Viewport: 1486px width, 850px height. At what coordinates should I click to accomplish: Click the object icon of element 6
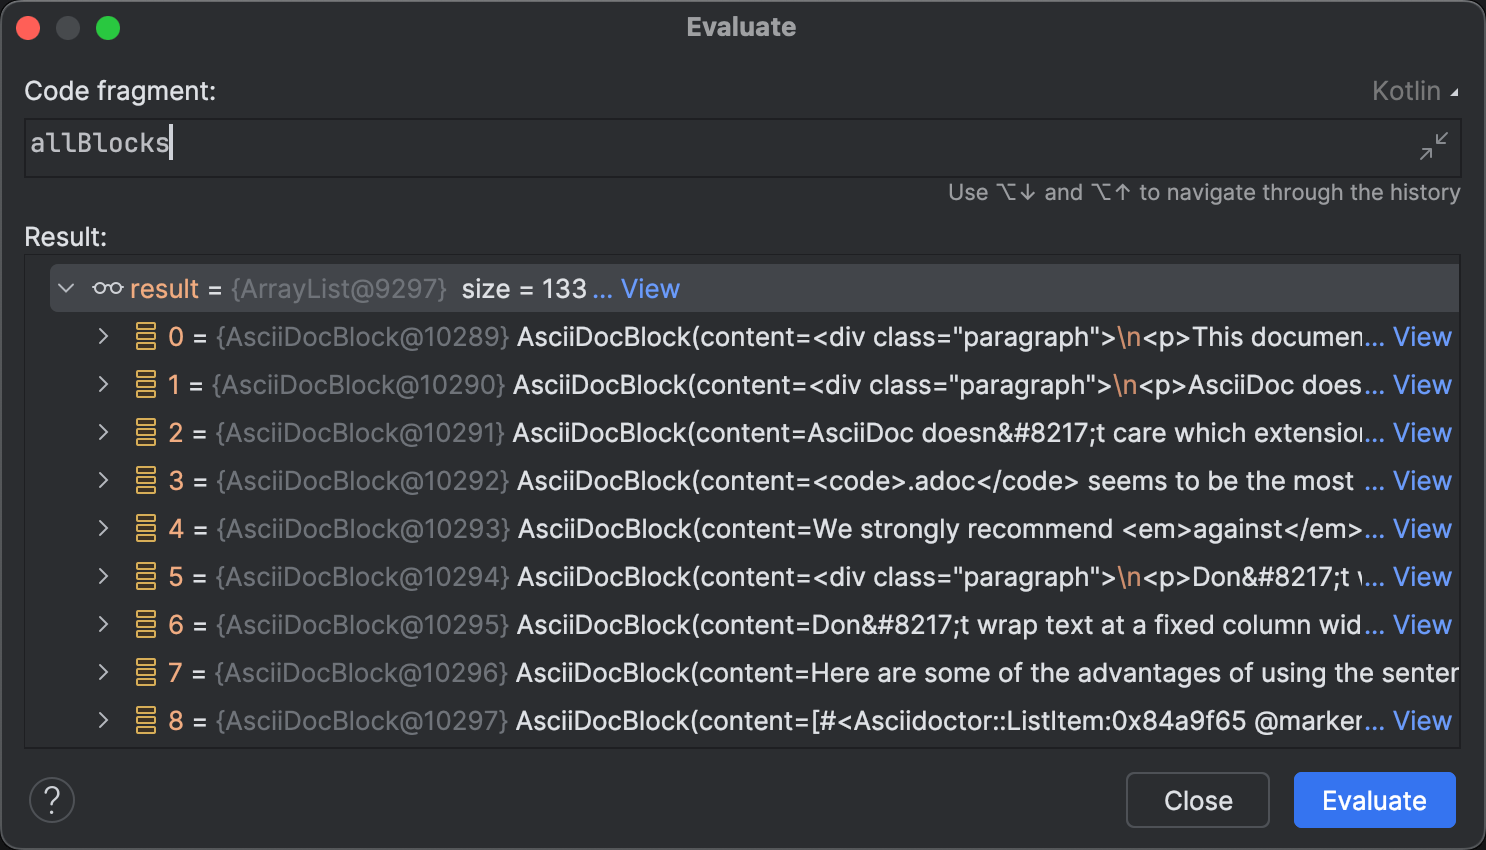(146, 625)
